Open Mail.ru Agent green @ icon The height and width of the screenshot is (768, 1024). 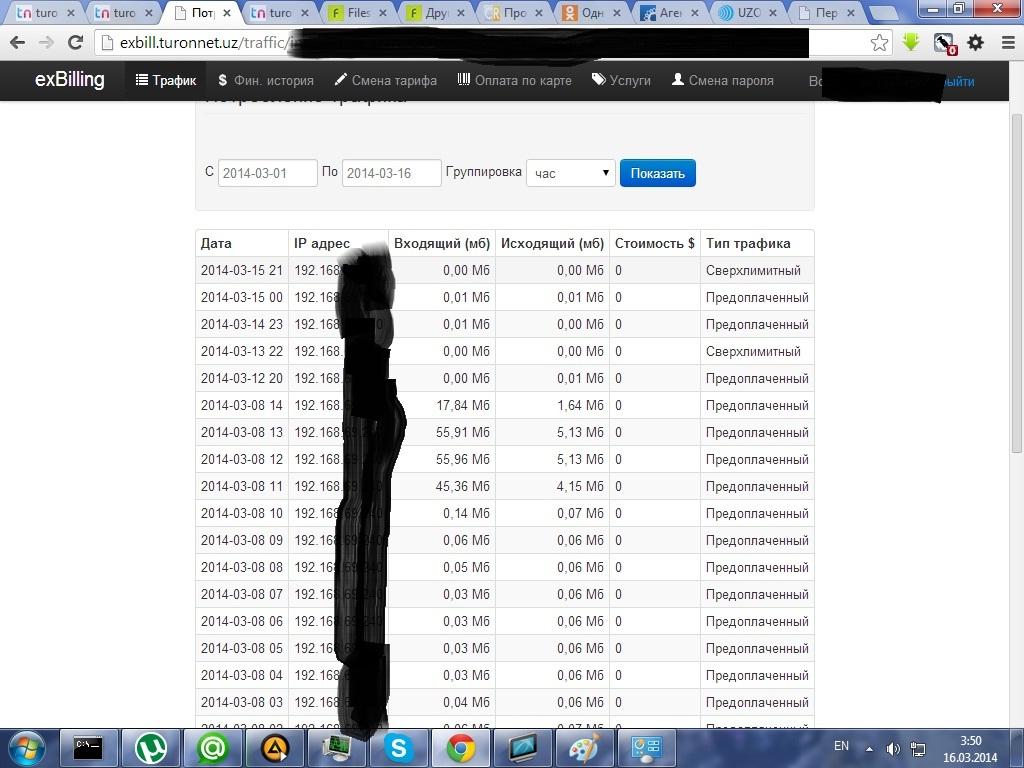(212, 748)
